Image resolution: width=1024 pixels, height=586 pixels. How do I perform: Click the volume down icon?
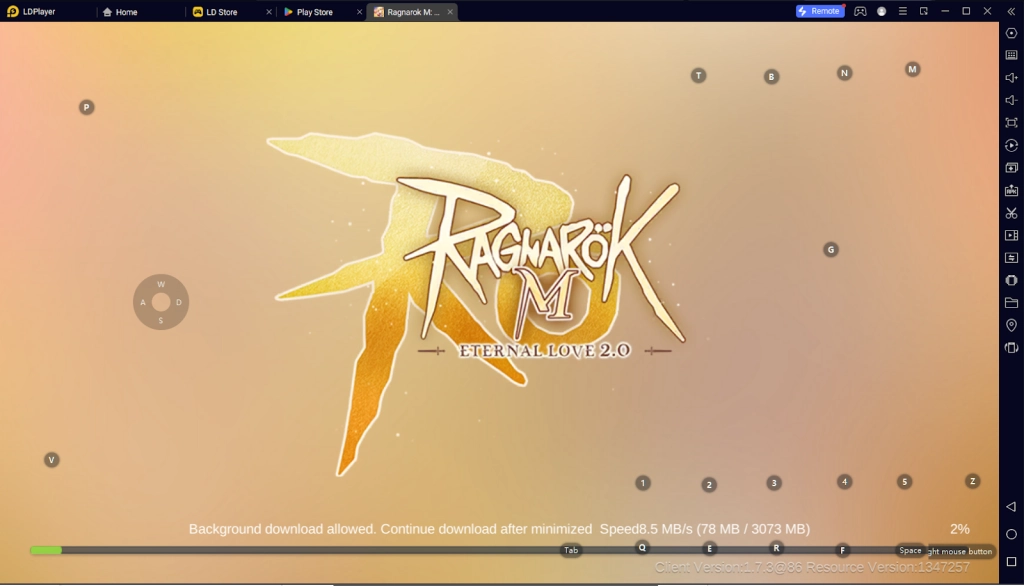pos(1011,100)
